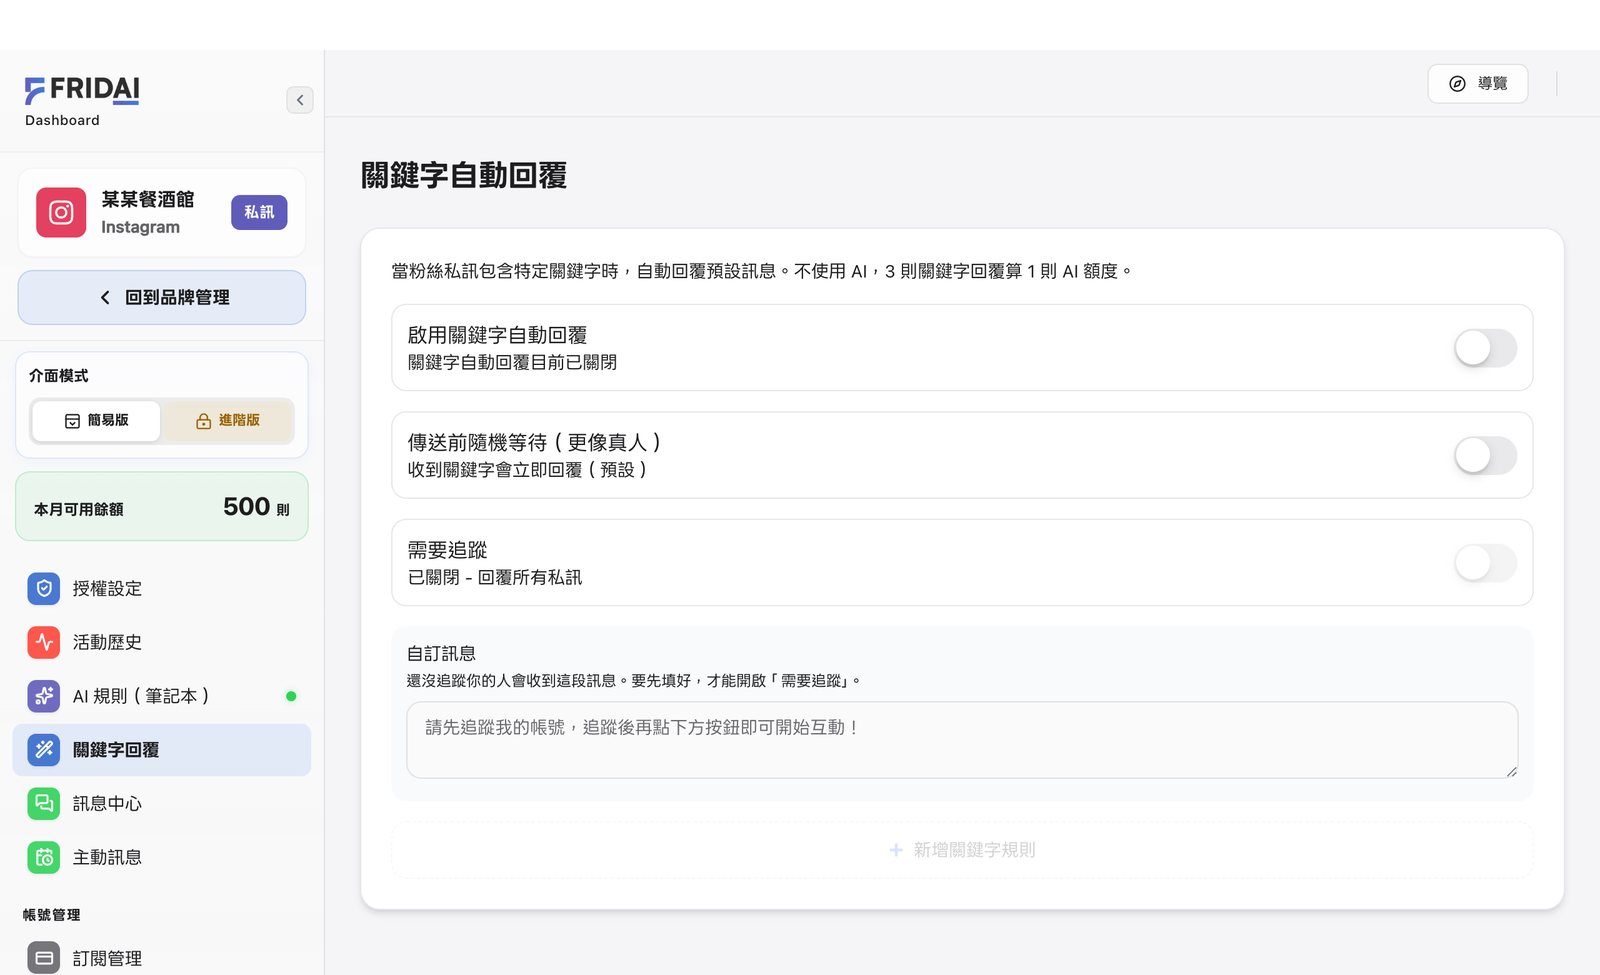This screenshot has height=975, width=1600.
Task: Click the 介面模式 label
Action: [x=59, y=376]
